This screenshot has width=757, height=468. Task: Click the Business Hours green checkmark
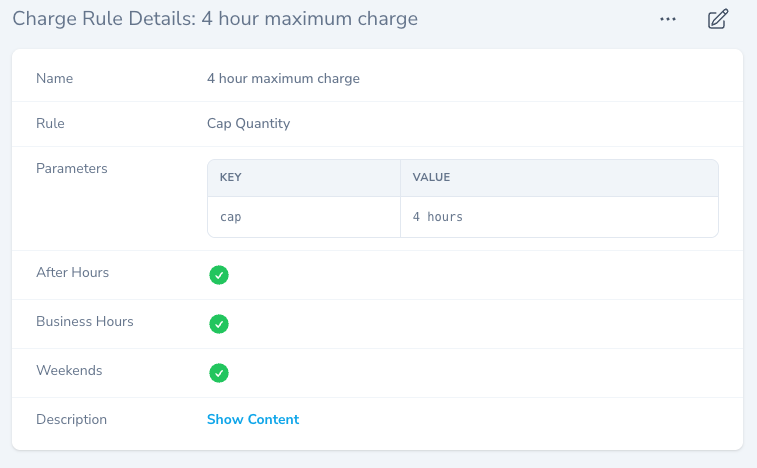point(219,324)
